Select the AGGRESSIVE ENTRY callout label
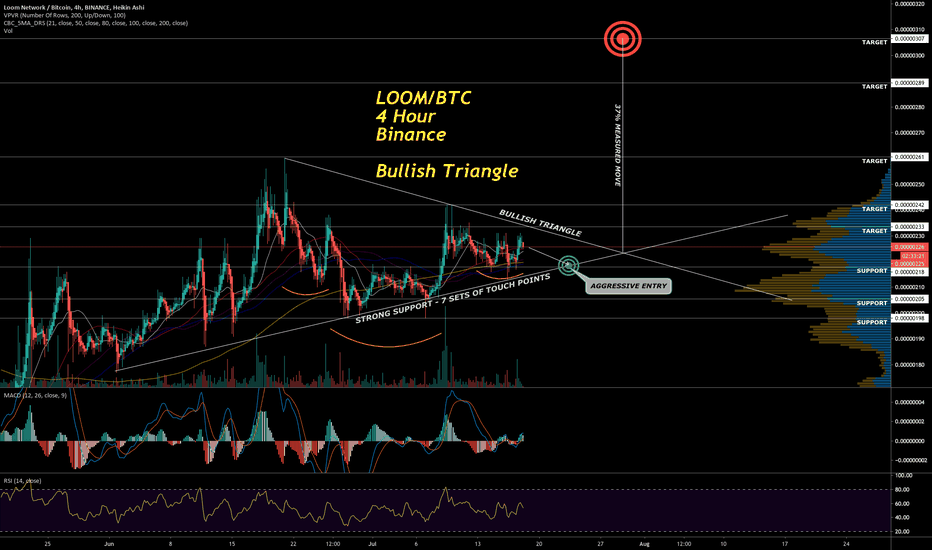The height and width of the screenshot is (550, 932). 628,286
